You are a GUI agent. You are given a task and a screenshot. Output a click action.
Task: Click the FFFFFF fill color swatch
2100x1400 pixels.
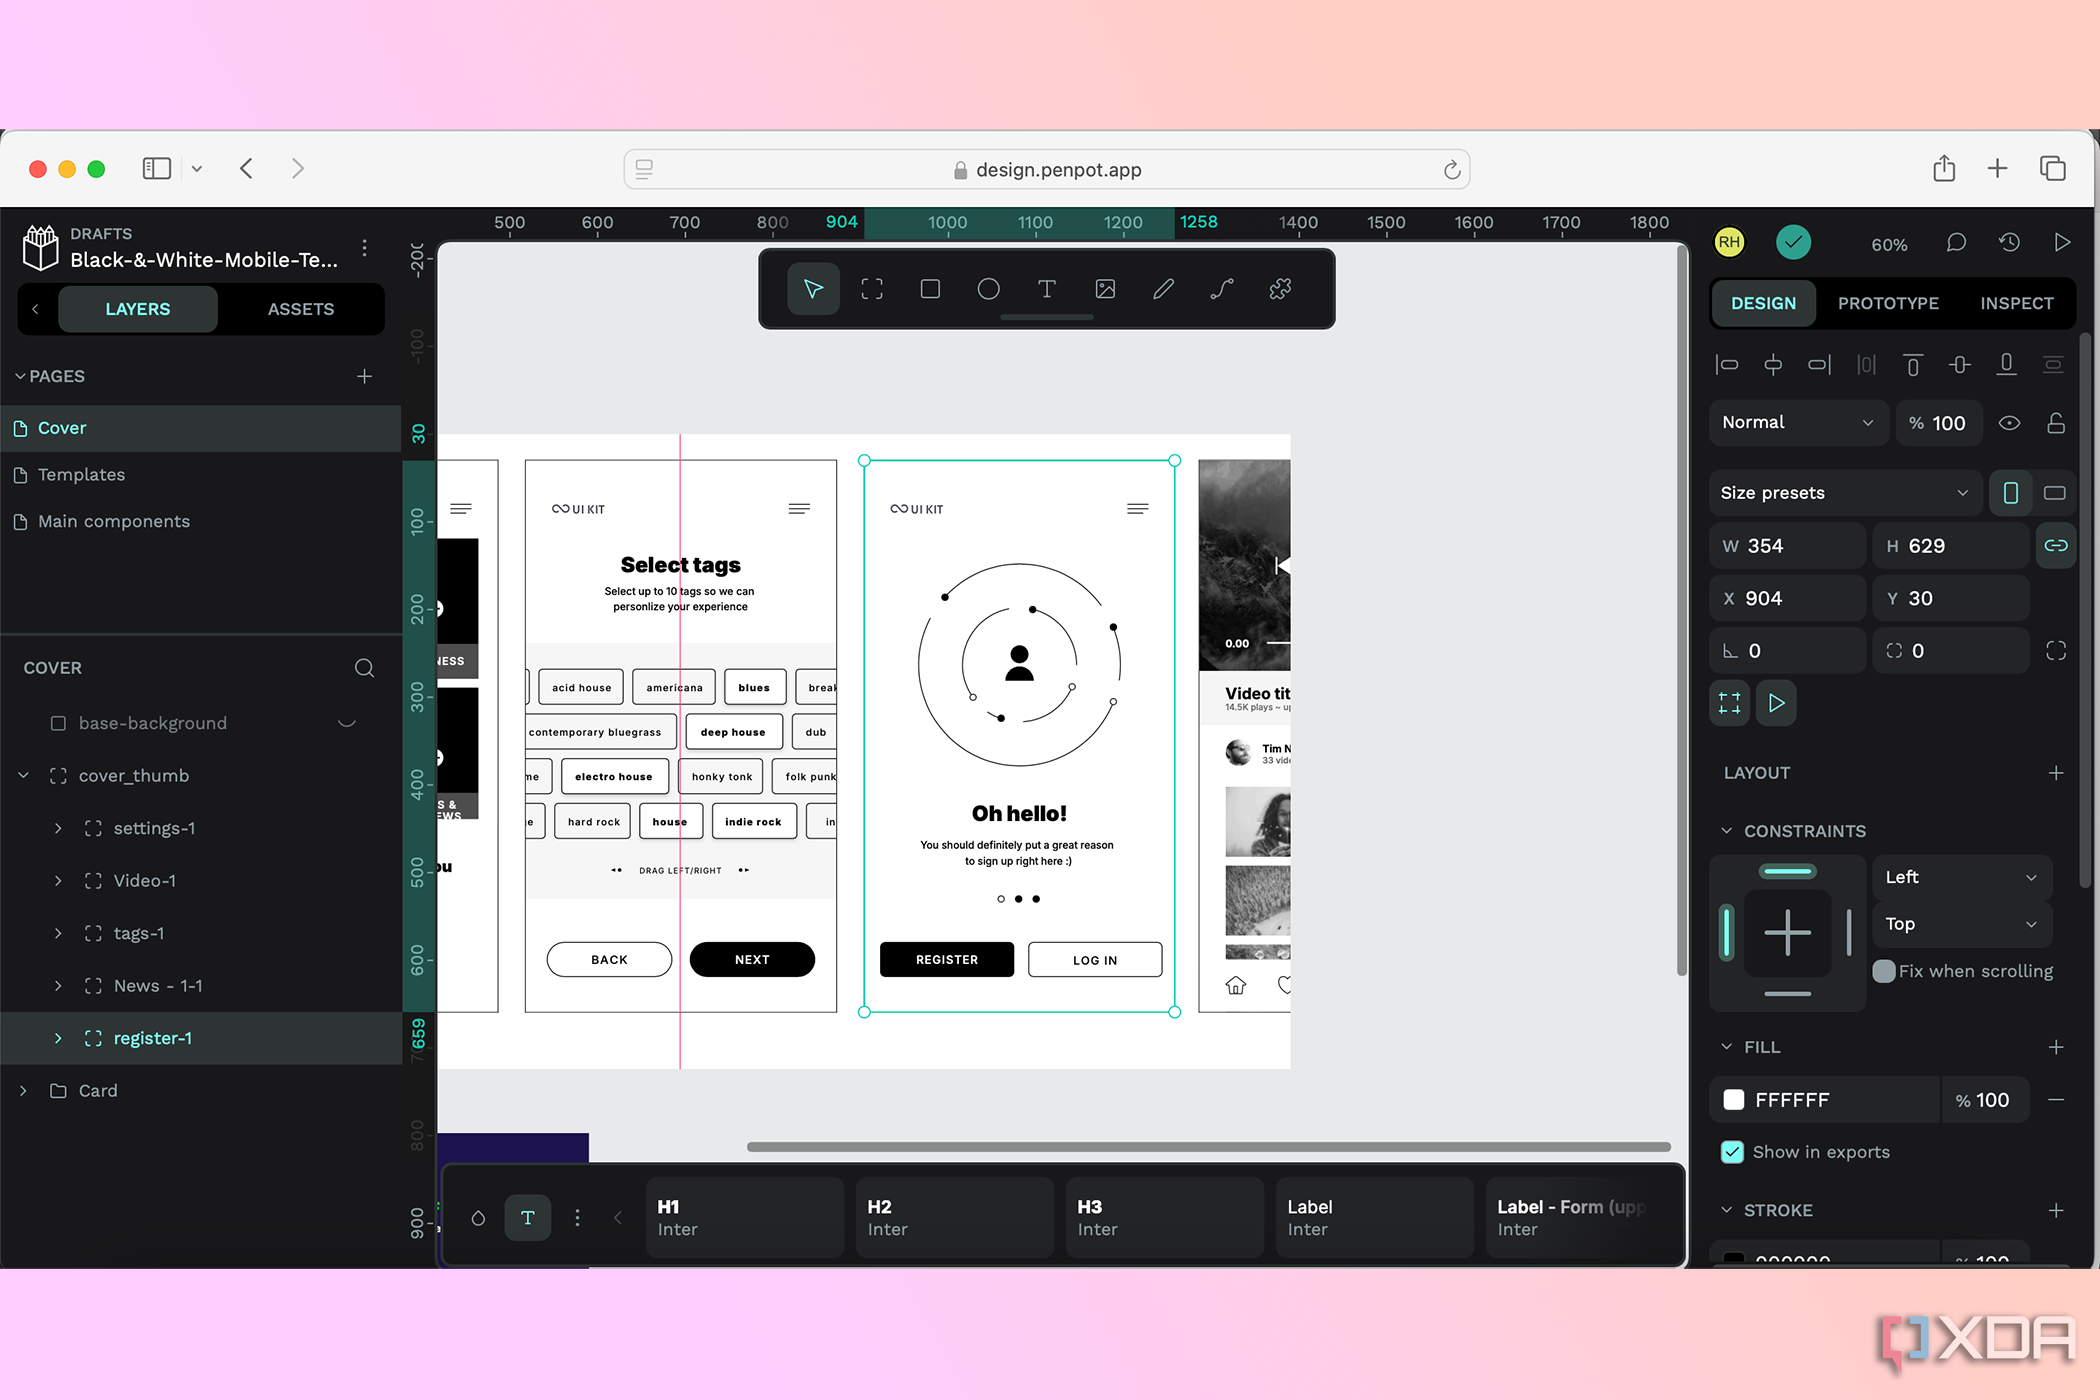(1734, 1100)
